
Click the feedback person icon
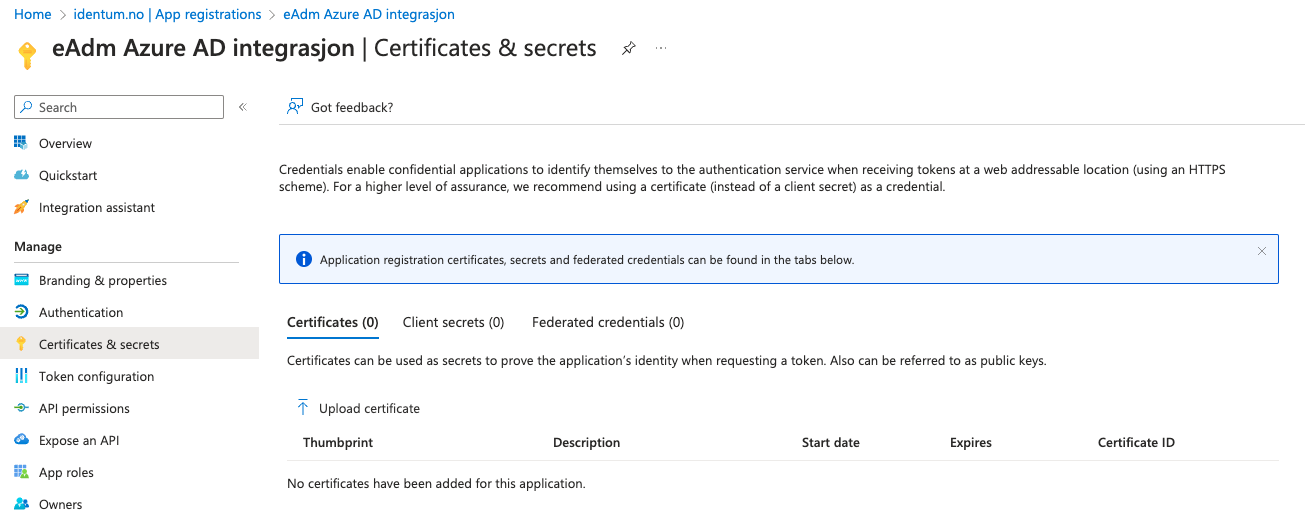295,106
